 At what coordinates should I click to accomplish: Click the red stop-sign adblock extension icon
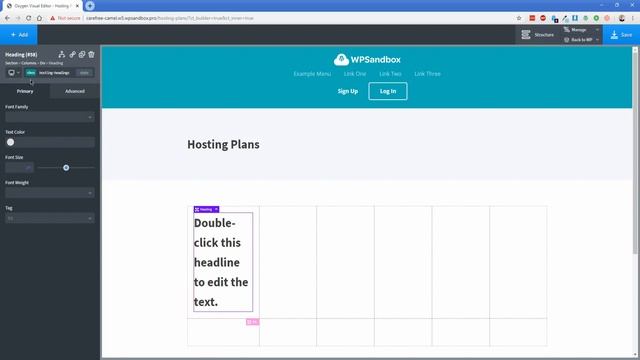(543, 18)
